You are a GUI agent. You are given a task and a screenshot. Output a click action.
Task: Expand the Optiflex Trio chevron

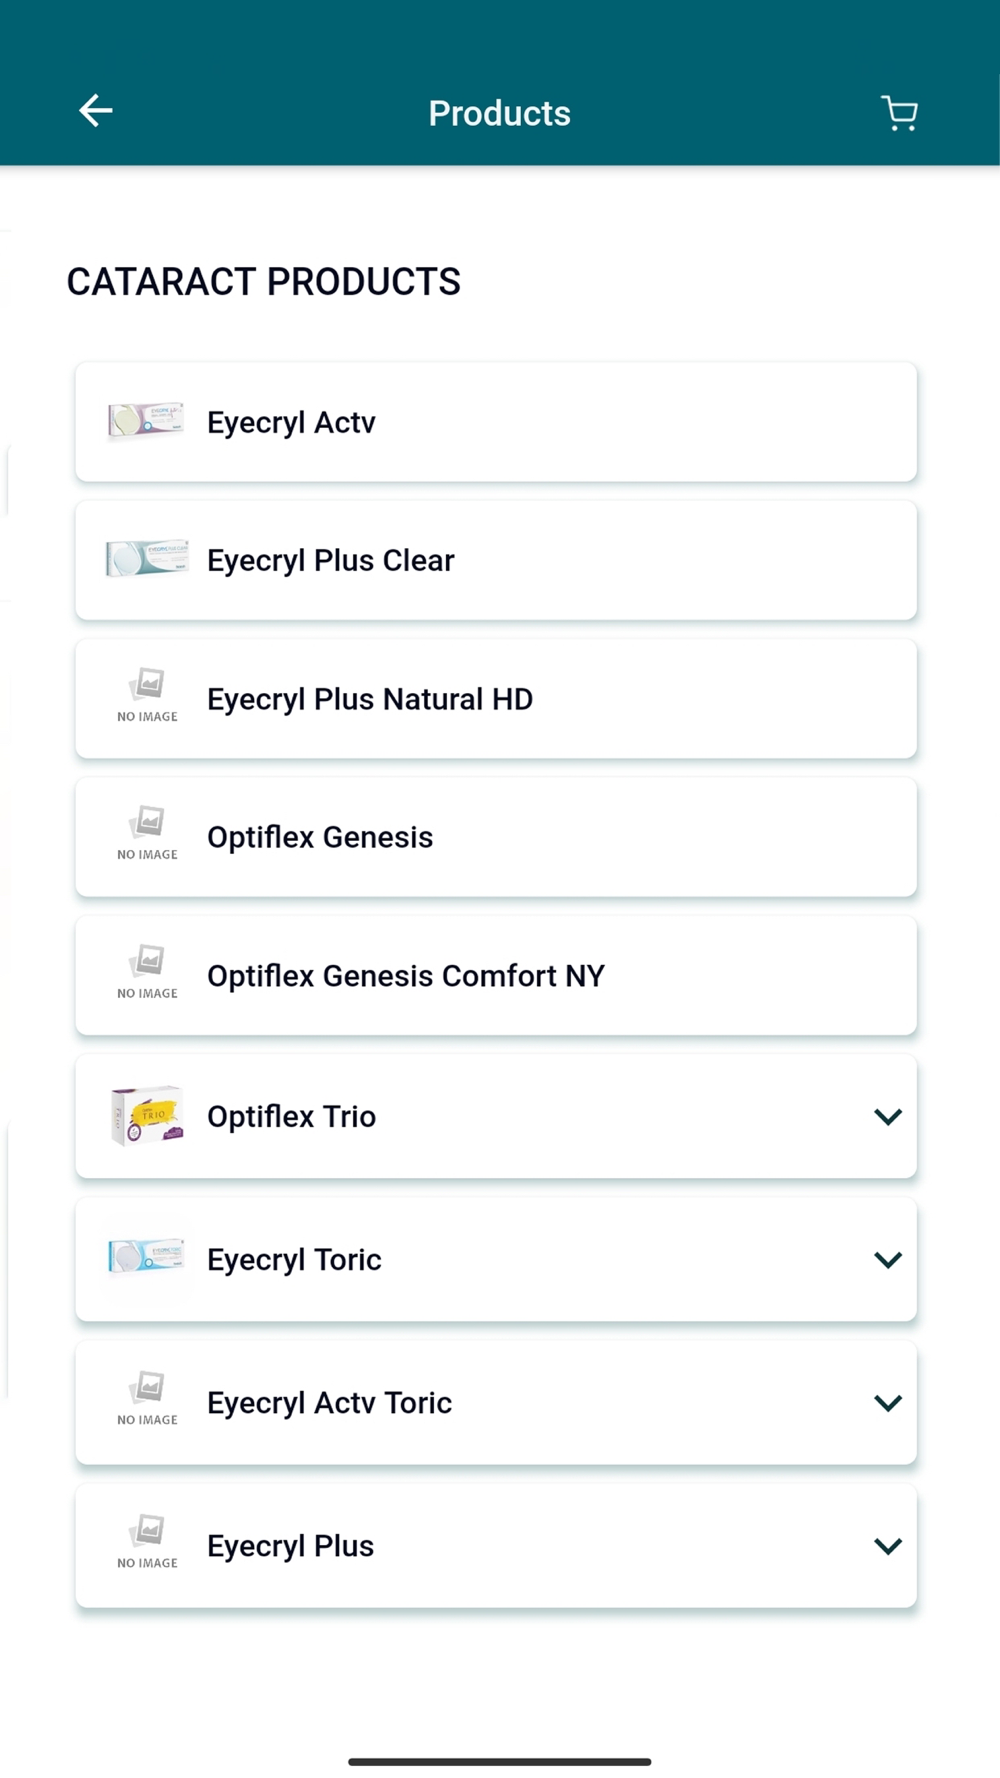[887, 1116]
